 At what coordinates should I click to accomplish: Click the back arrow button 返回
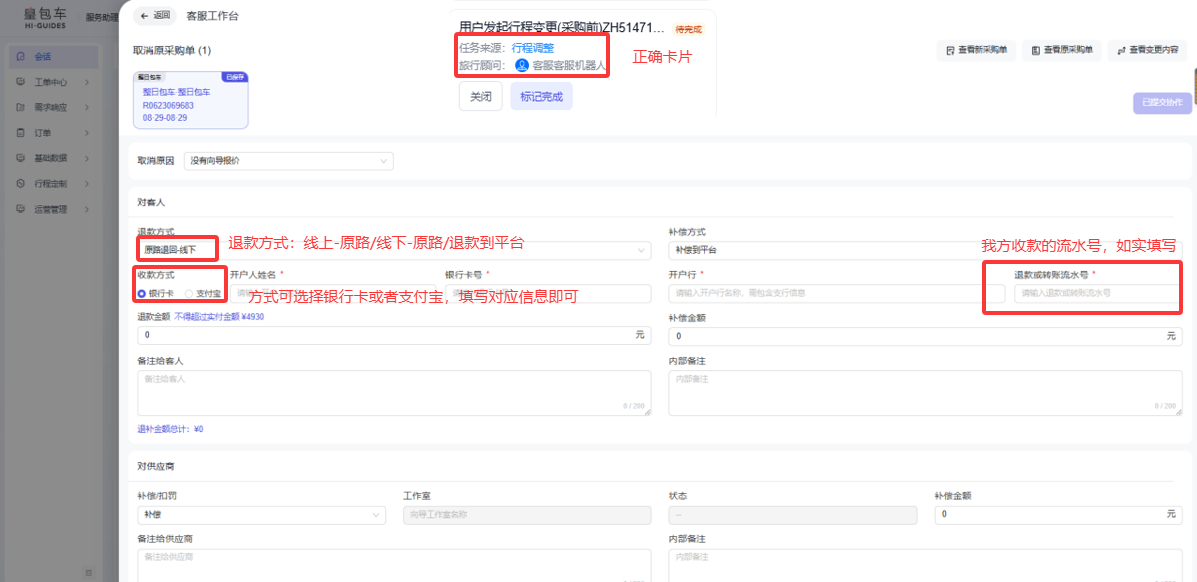pos(155,15)
